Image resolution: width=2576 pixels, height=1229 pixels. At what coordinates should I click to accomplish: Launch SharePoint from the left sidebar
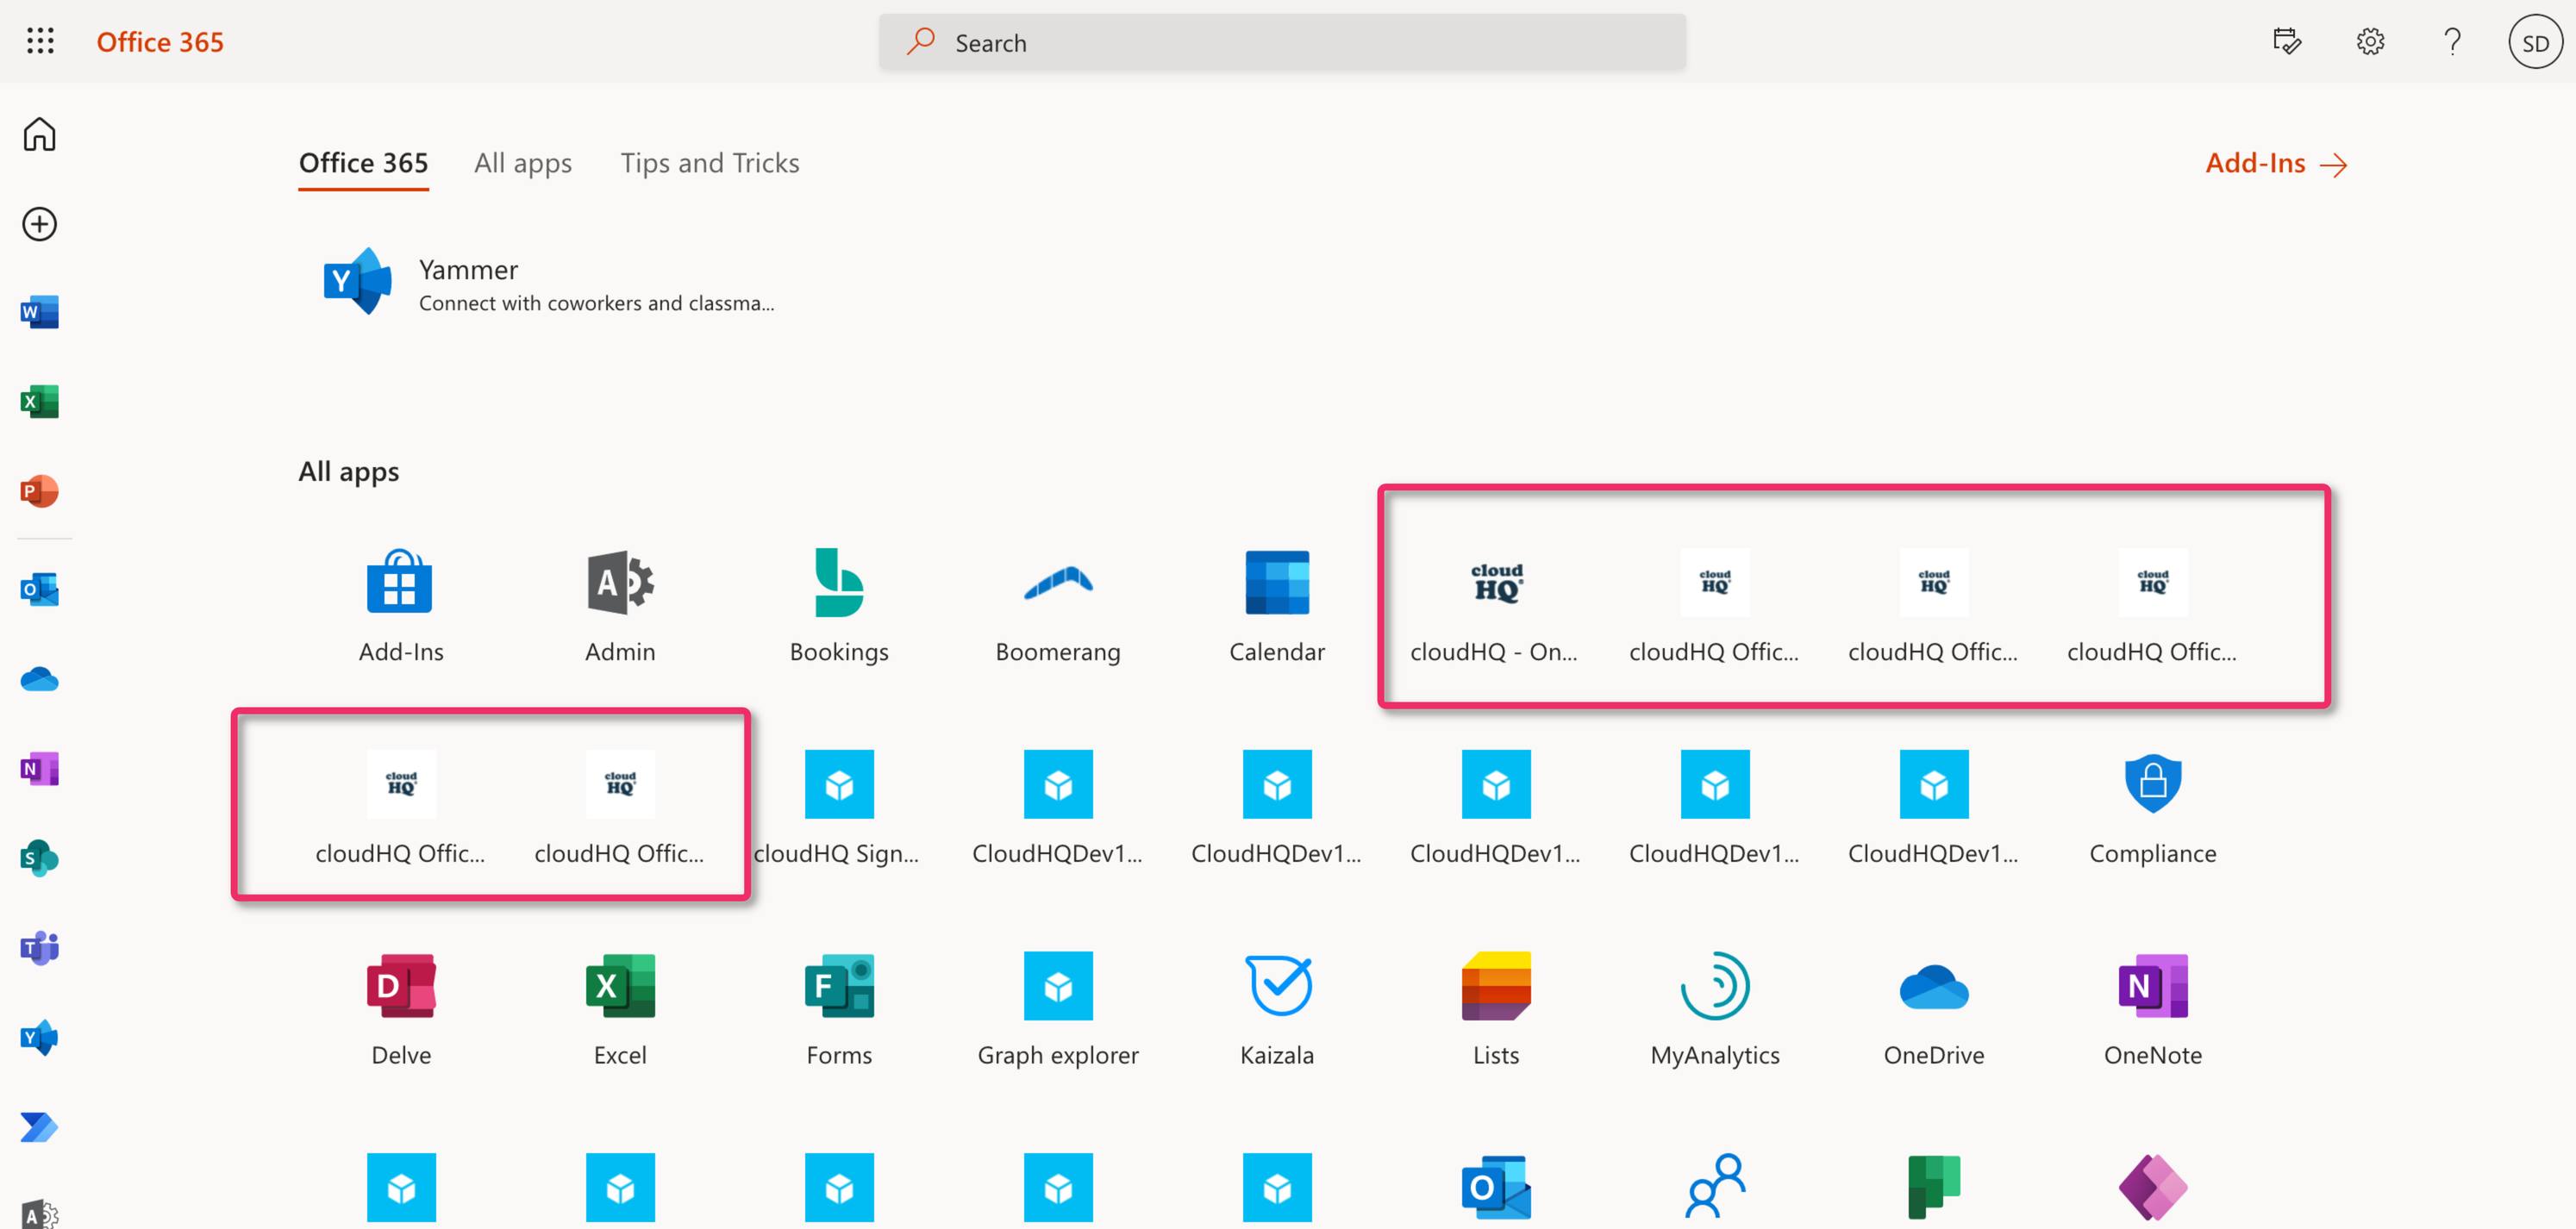[40, 858]
